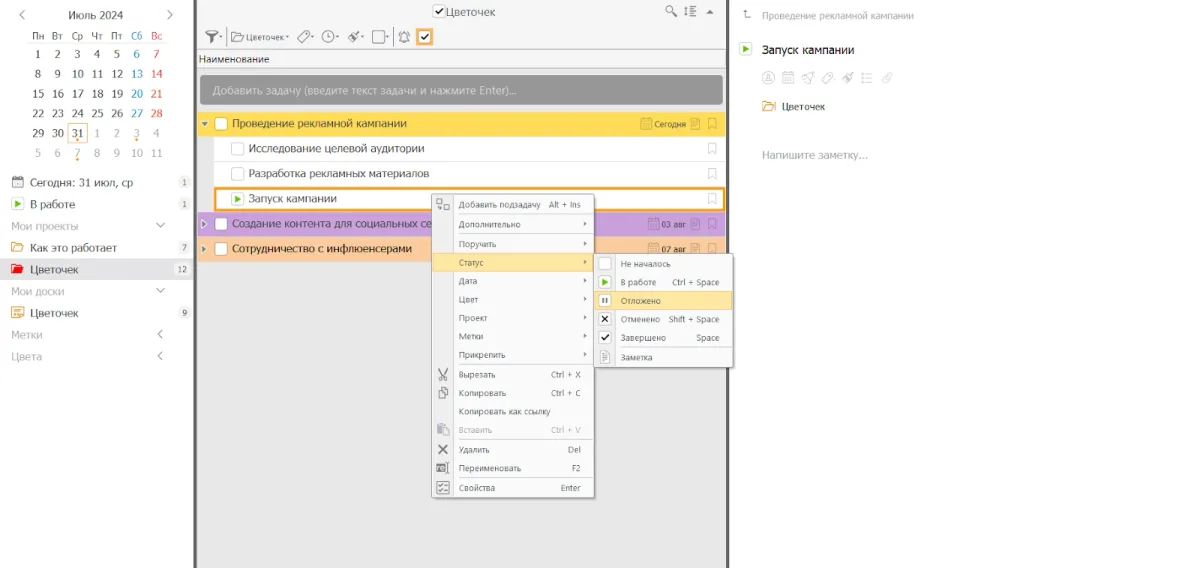Image resolution: width=1200 pixels, height=568 pixels.
Task: Bookmark the Исследование целевой аудитории task
Action: point(712,148)
